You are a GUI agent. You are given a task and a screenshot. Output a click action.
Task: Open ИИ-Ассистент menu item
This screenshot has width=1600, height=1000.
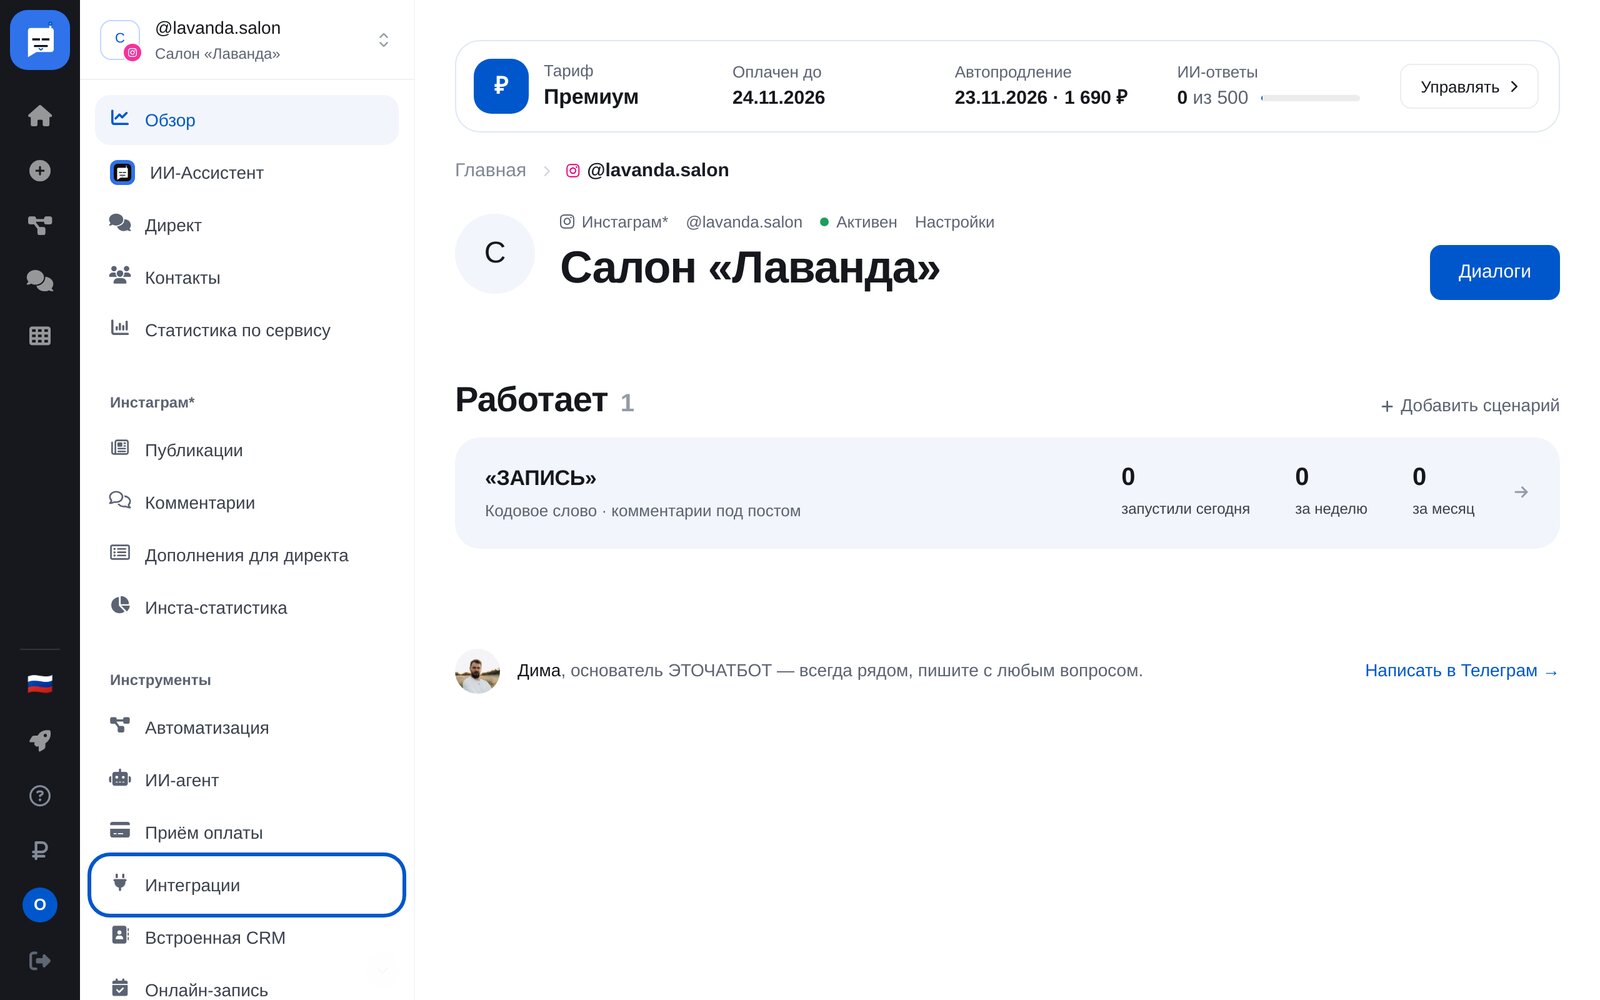247,173
